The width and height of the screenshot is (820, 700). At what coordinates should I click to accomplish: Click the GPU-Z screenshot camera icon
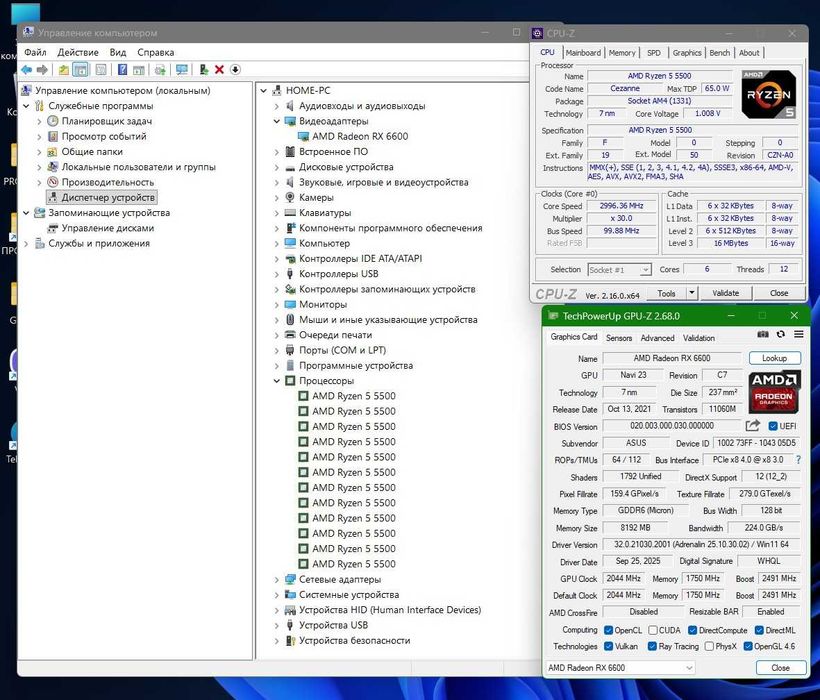[x=764, y=335]
